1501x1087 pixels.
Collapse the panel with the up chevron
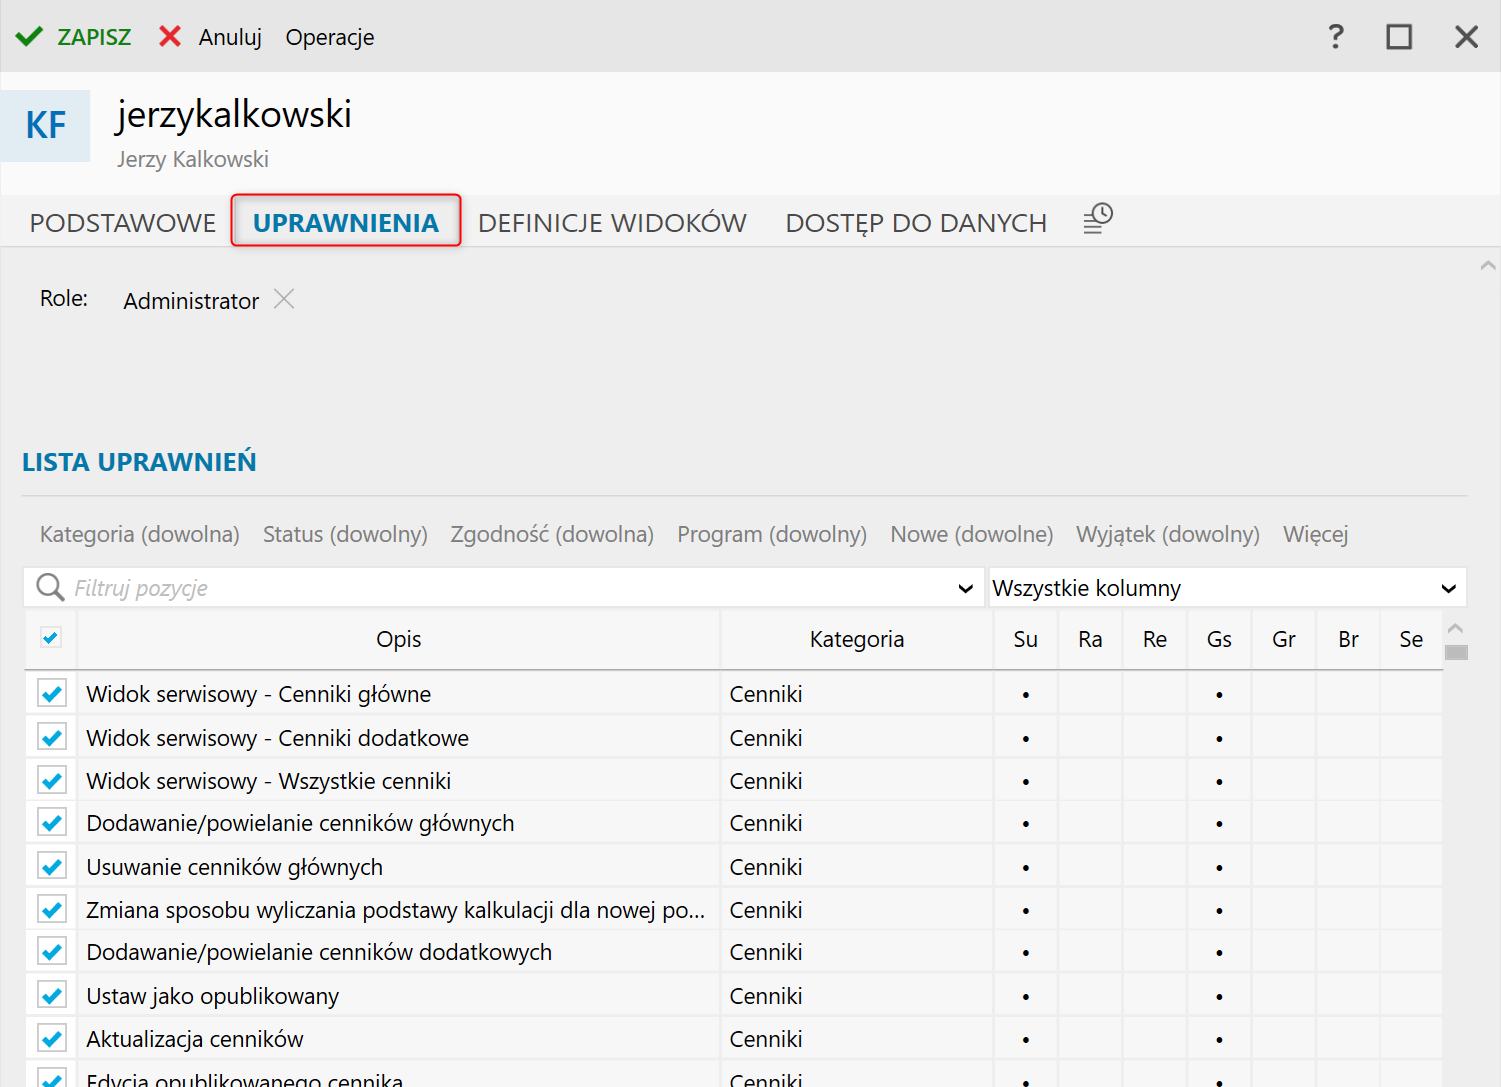coord(1488,265)
